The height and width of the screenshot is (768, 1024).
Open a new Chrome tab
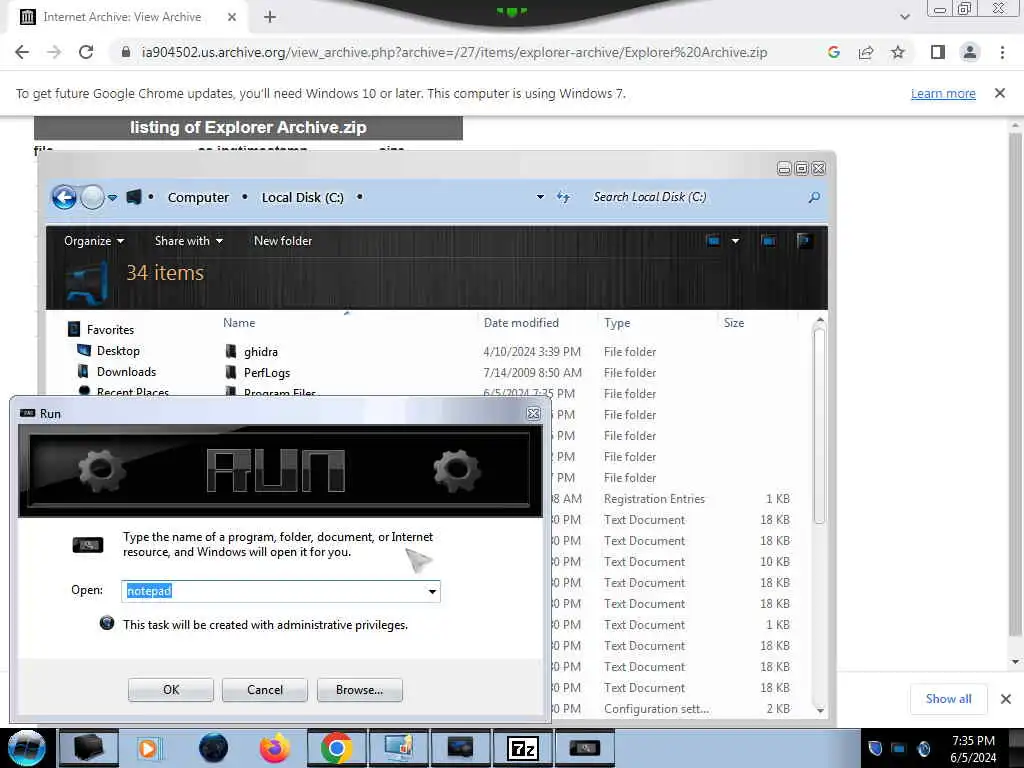[270, 17]
